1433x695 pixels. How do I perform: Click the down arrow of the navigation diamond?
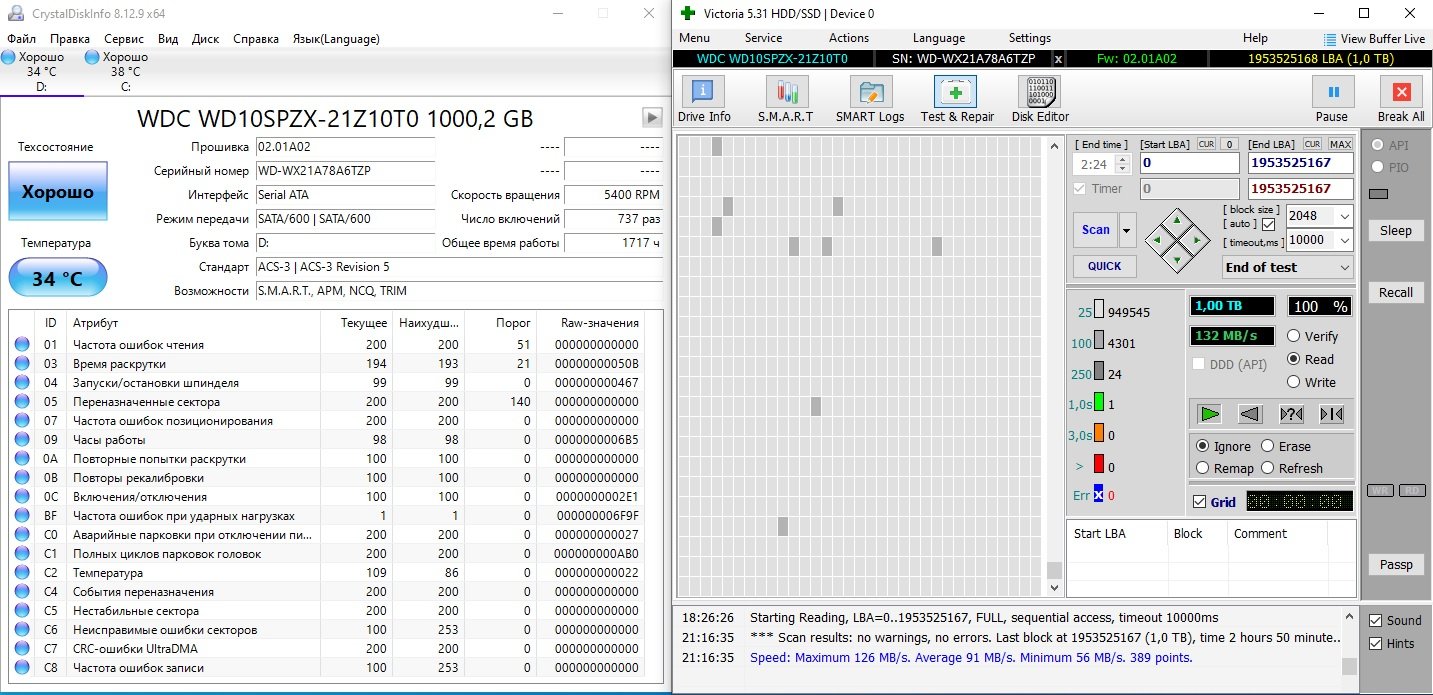pos(1177,259)
